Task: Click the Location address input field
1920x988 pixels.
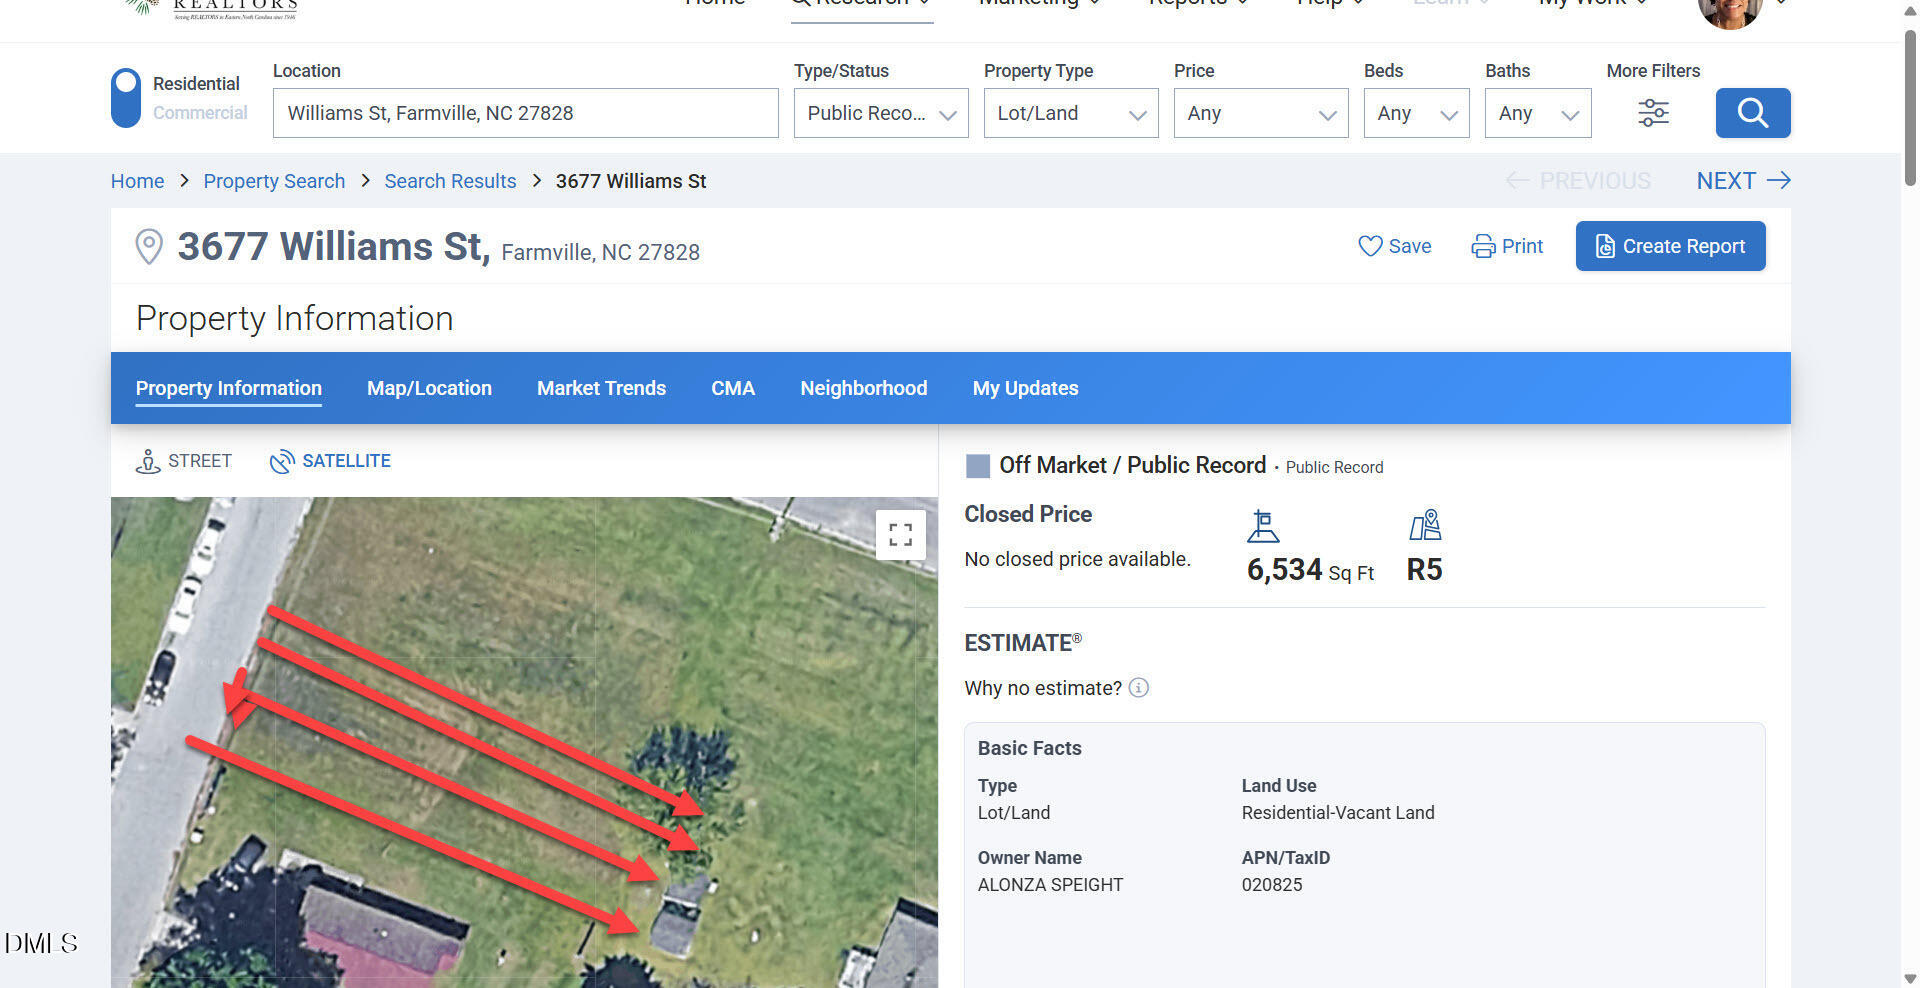Action: (525, 113)
